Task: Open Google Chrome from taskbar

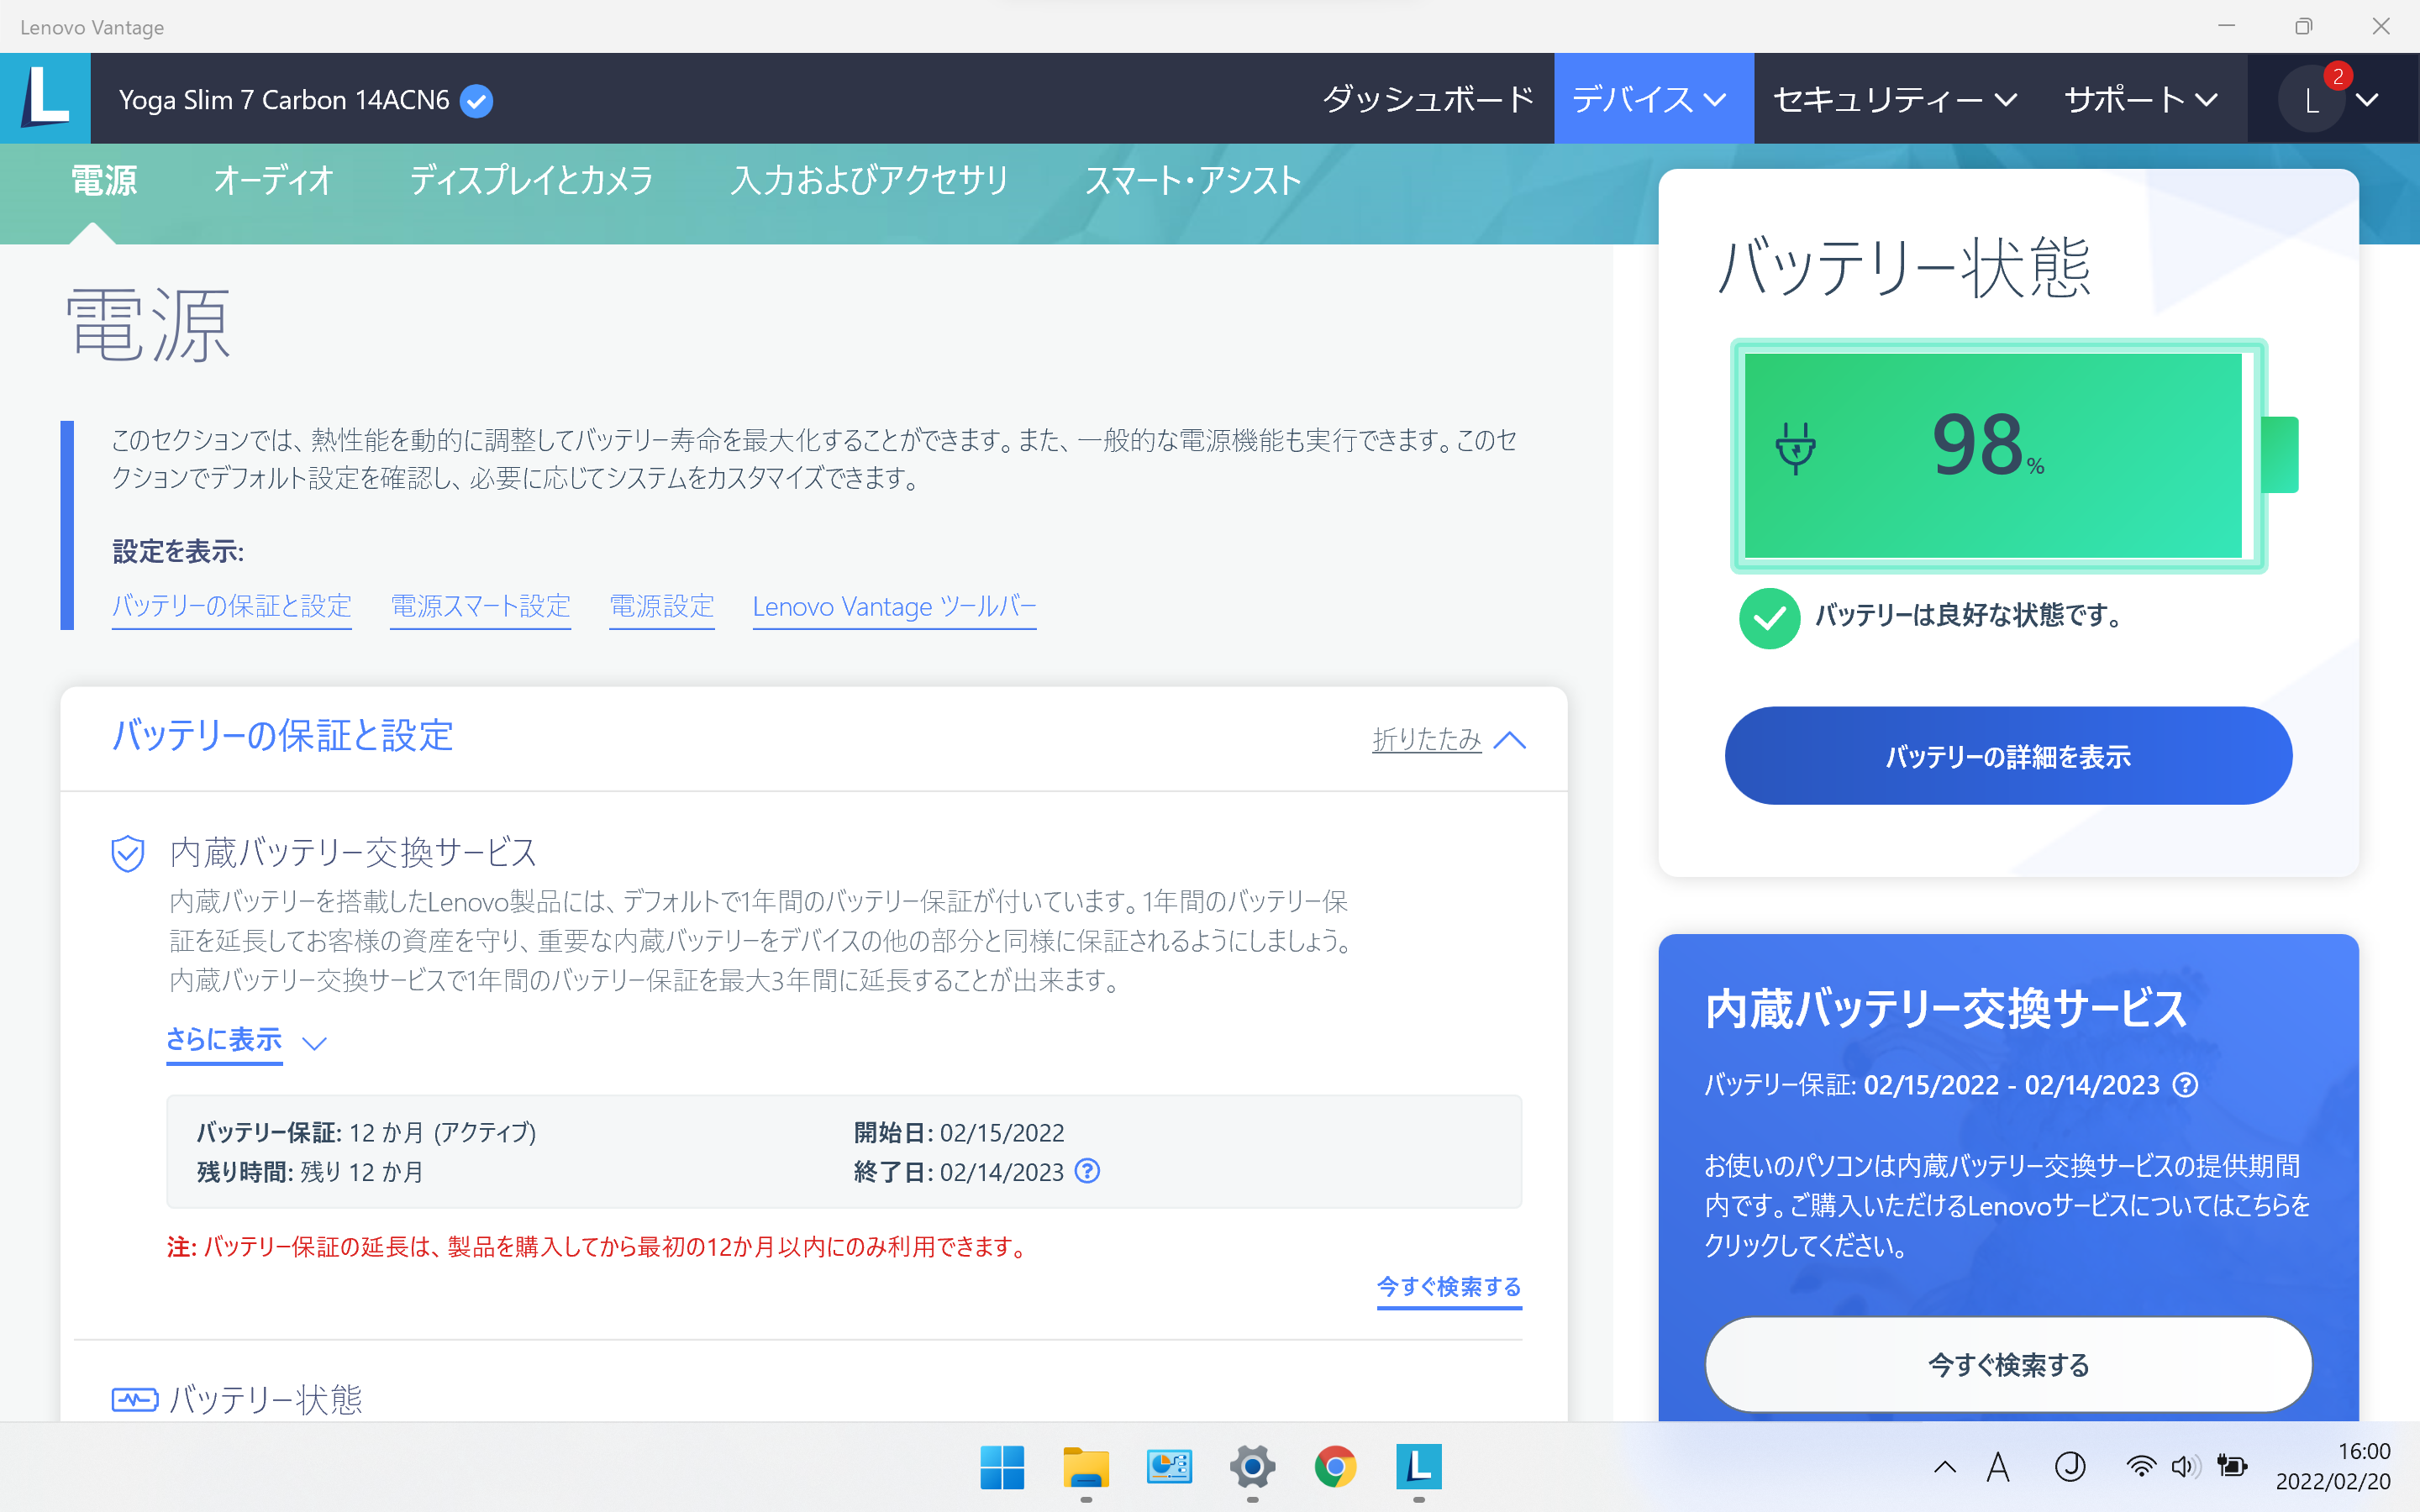Action: pos(1335,1467)
